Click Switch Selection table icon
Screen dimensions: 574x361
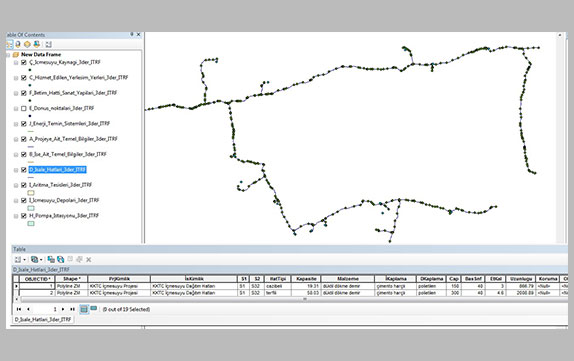[61, 260]
